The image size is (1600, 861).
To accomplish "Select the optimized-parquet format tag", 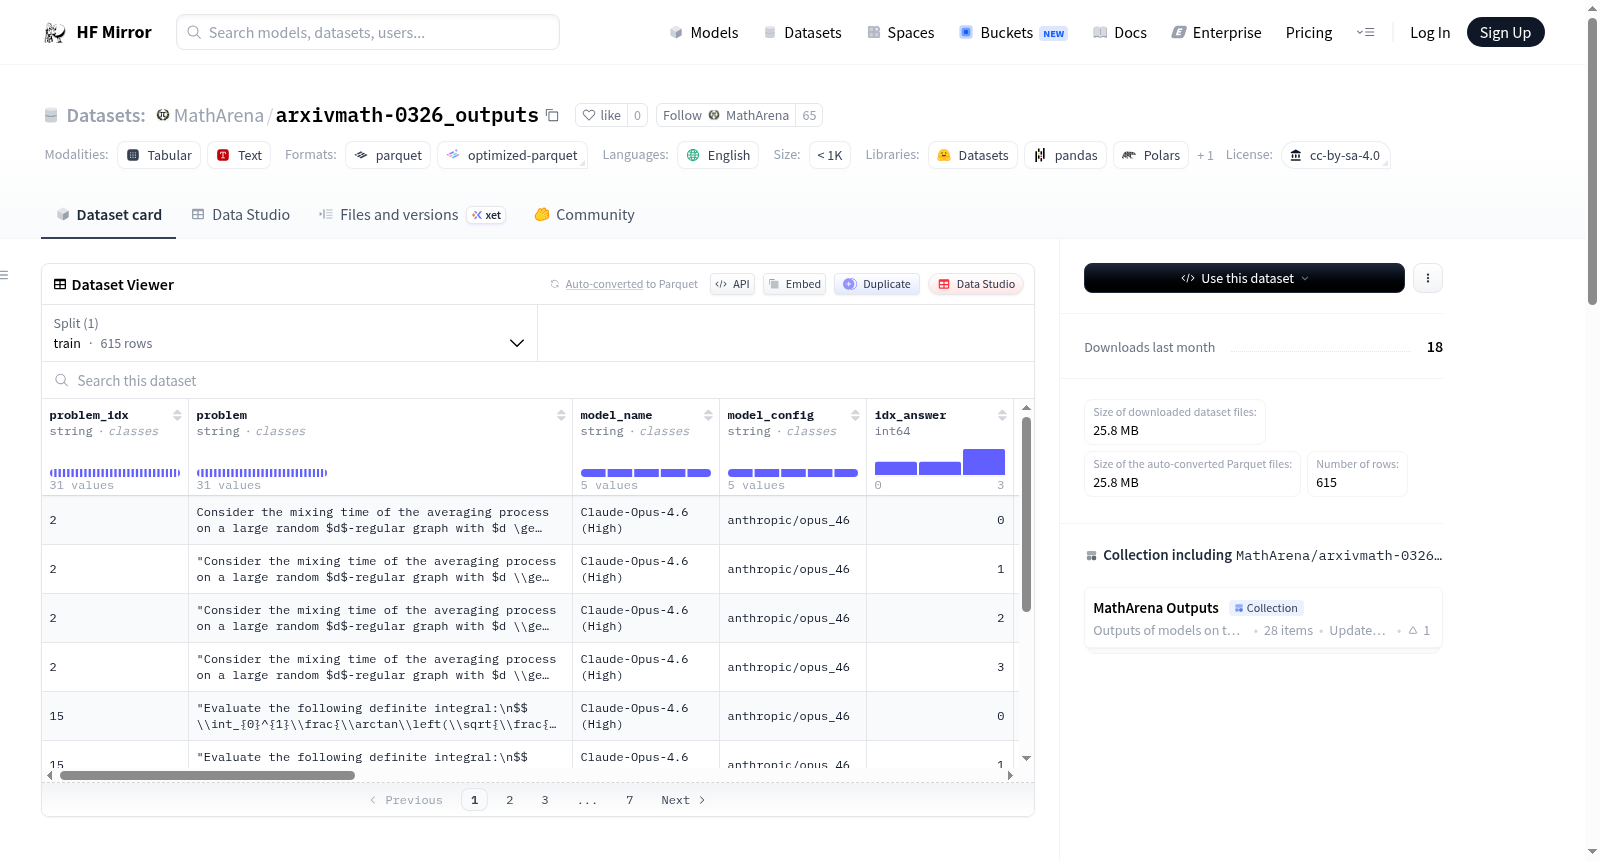I will coord(512,155).
